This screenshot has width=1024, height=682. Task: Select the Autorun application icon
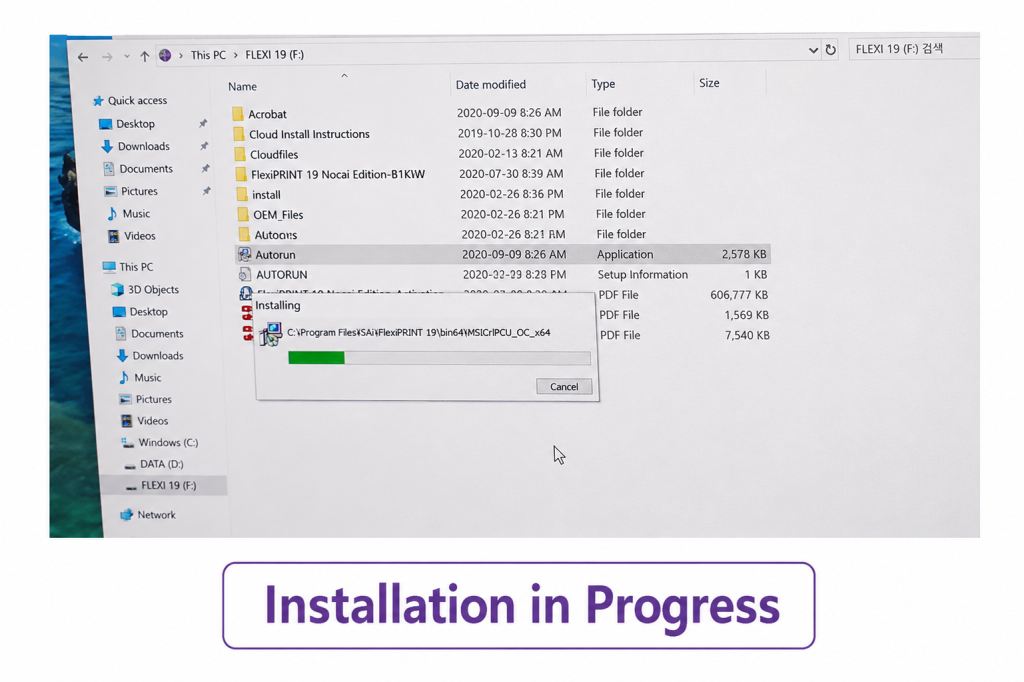coord(245,255)
